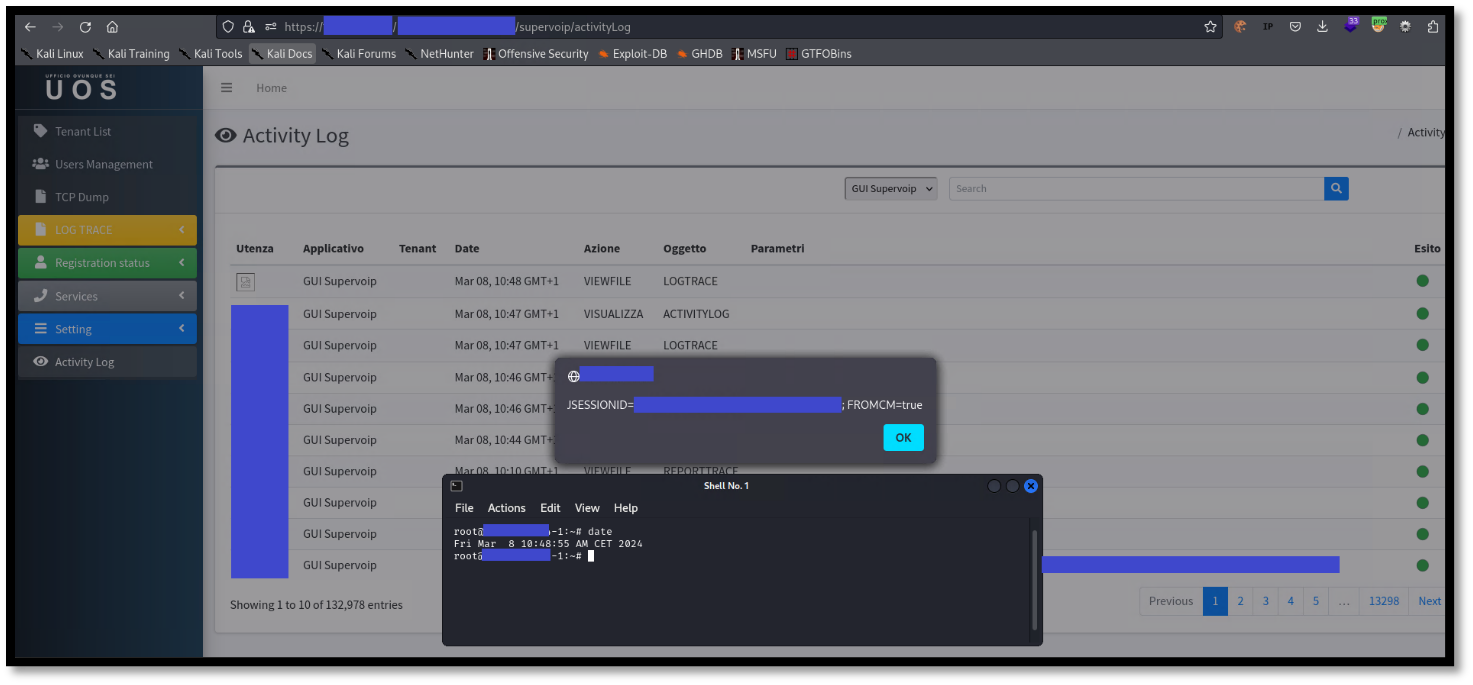Viewport: 1473px width, 685px height.
Task: Click the padlock site security icon
Action: click(249, 27)
